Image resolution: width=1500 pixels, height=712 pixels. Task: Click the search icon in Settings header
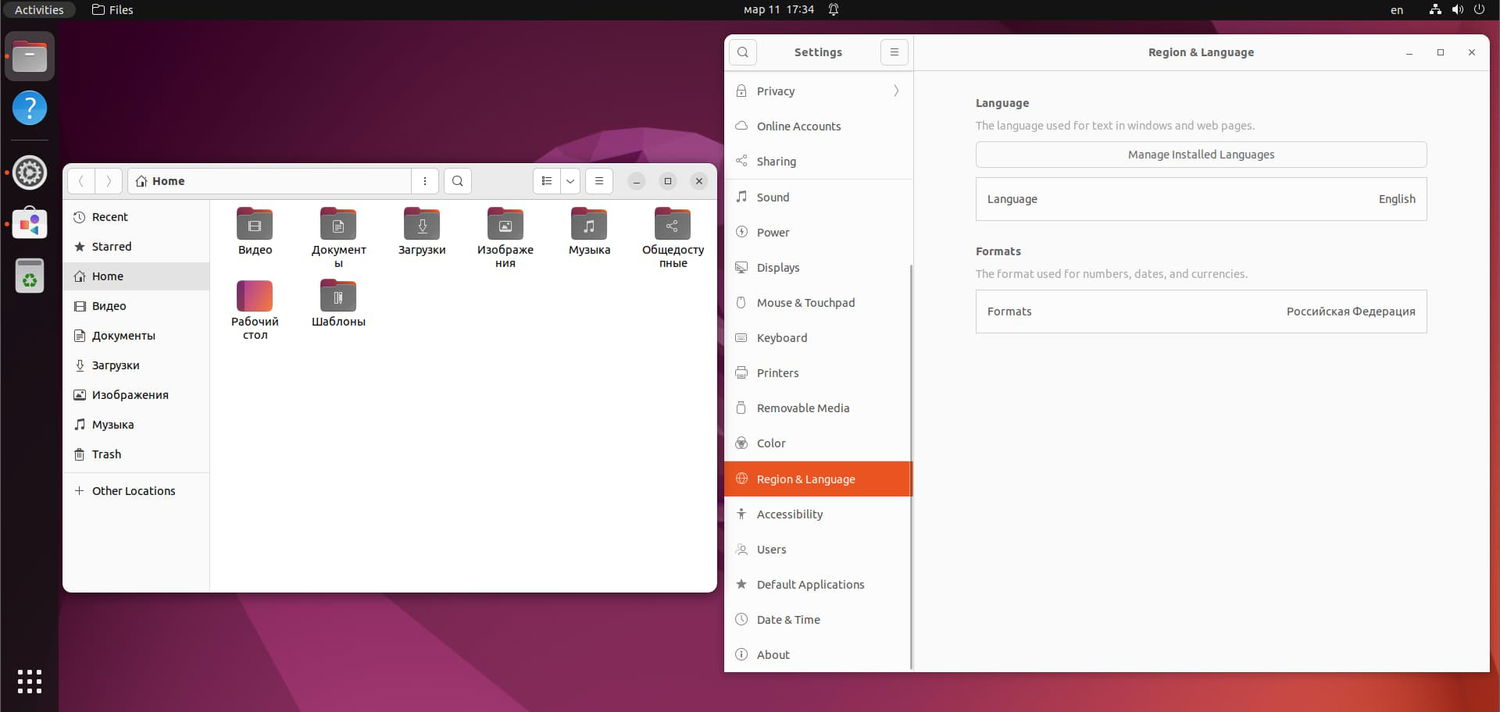click(743, 52)
